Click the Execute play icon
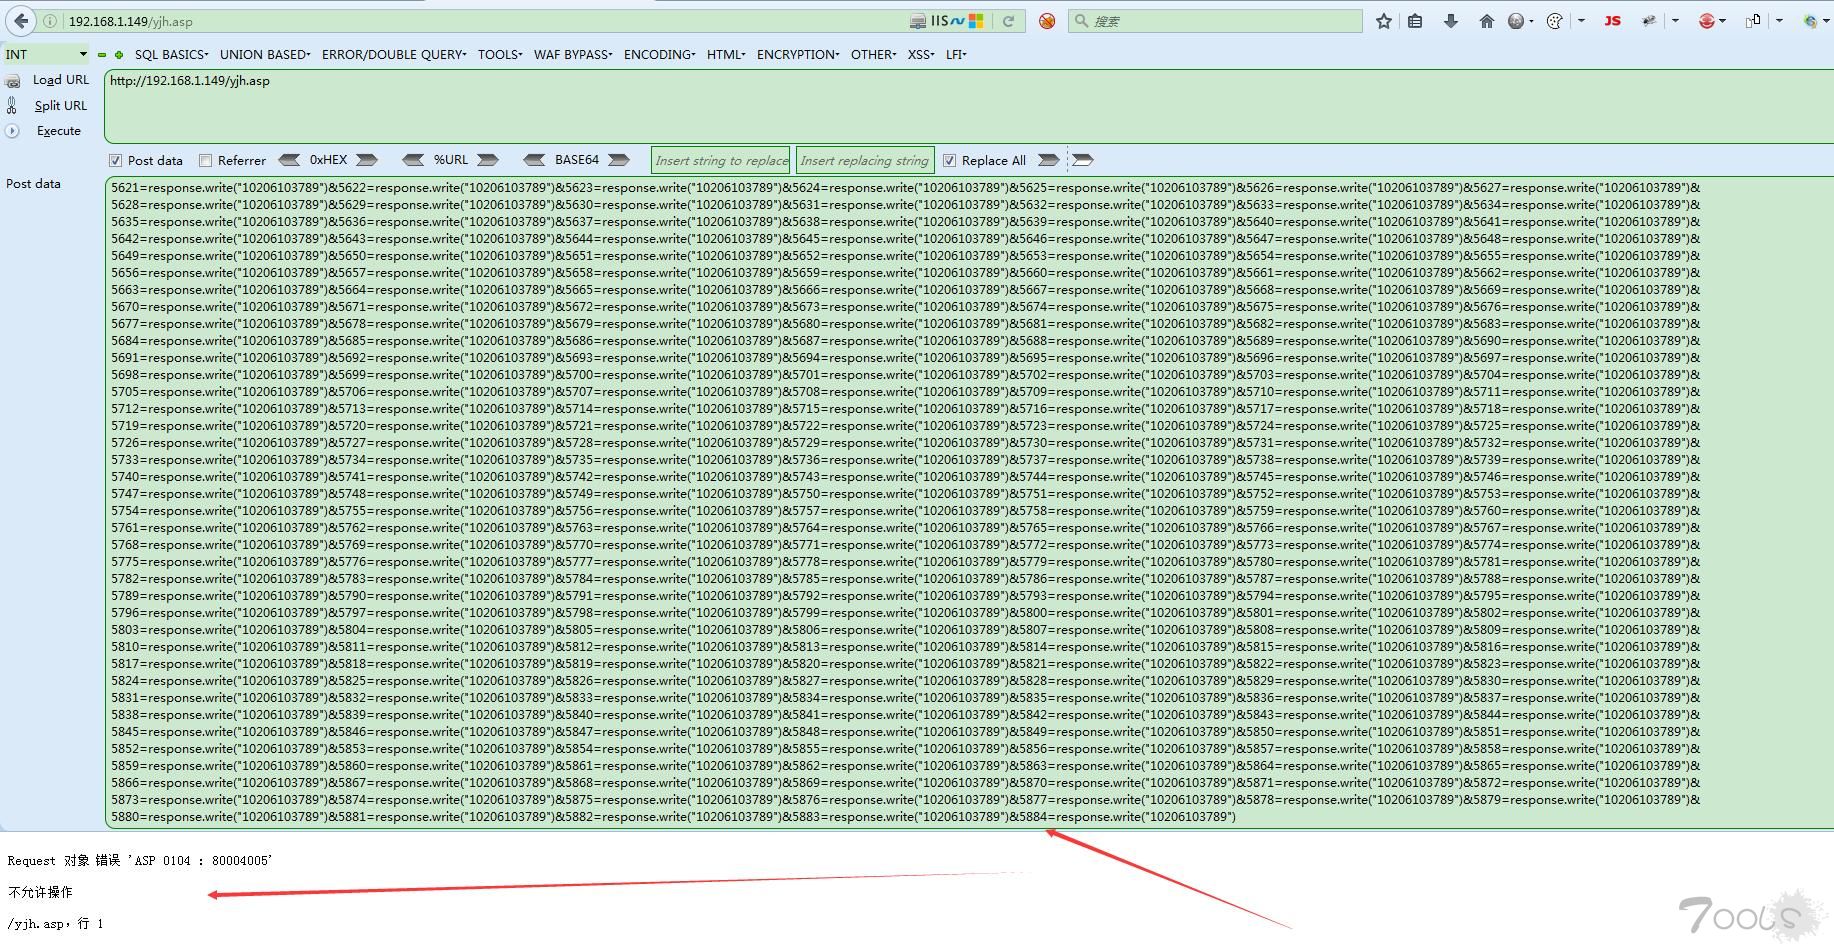 [x=12, y=131]
